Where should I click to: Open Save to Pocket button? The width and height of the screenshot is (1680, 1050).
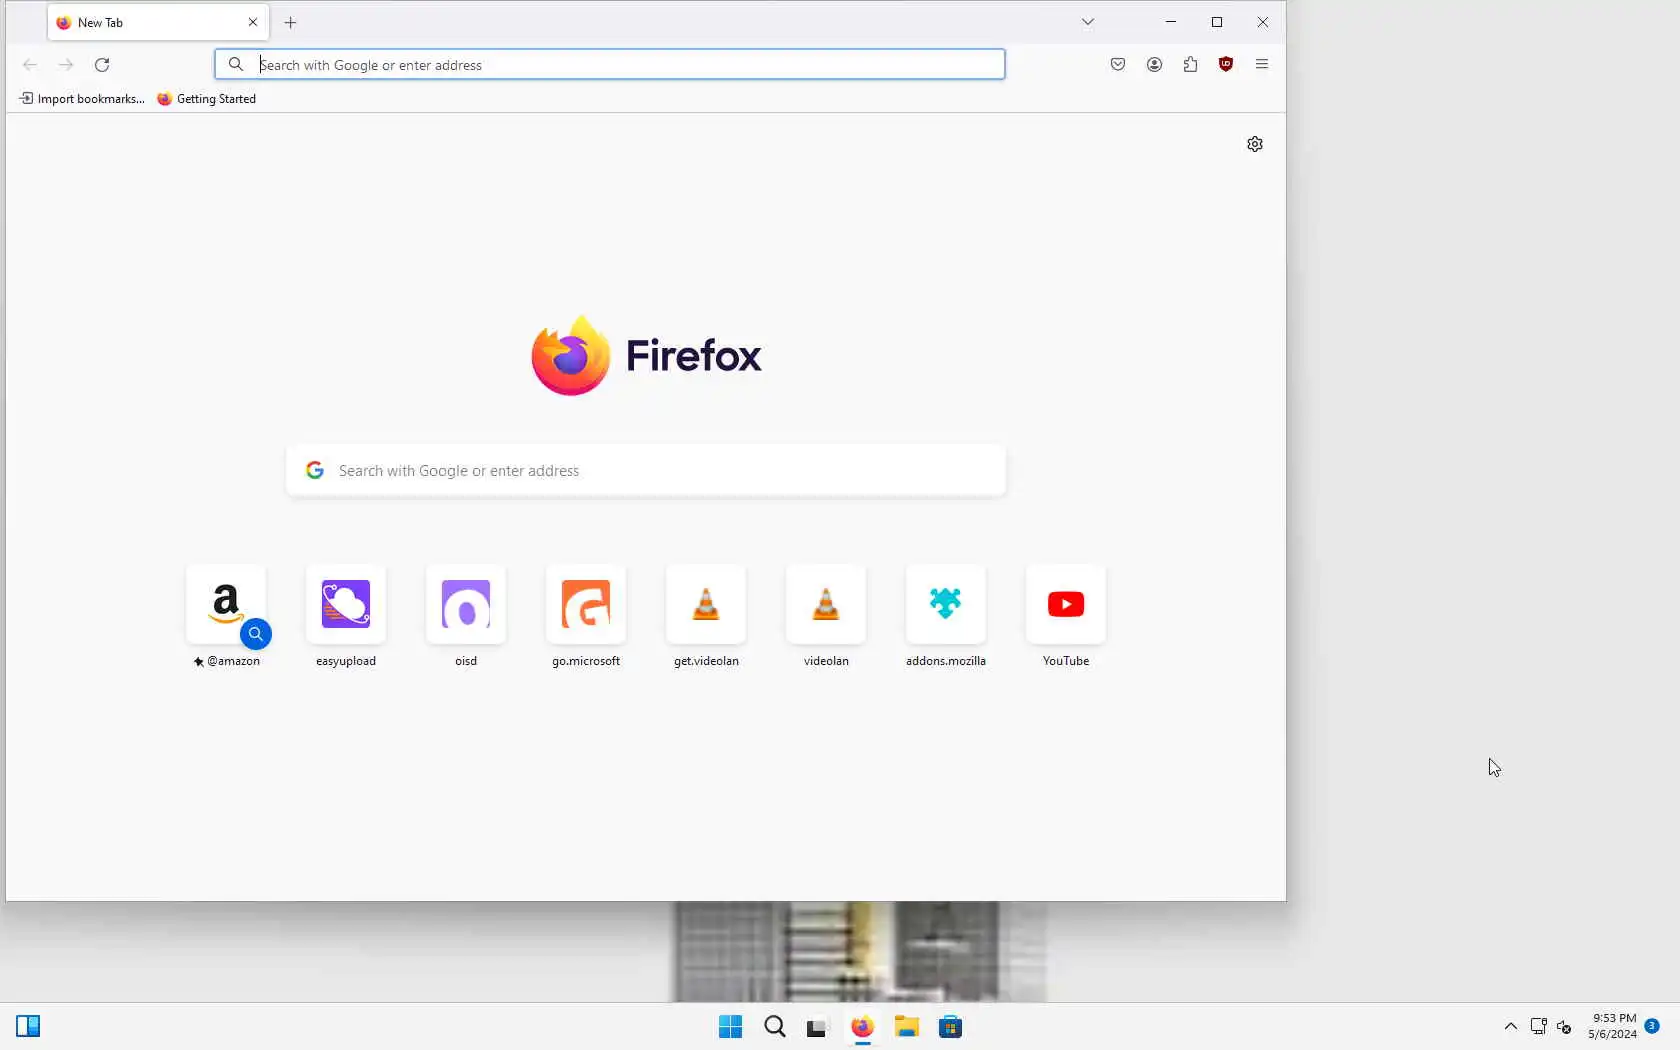click(1118, 65)
